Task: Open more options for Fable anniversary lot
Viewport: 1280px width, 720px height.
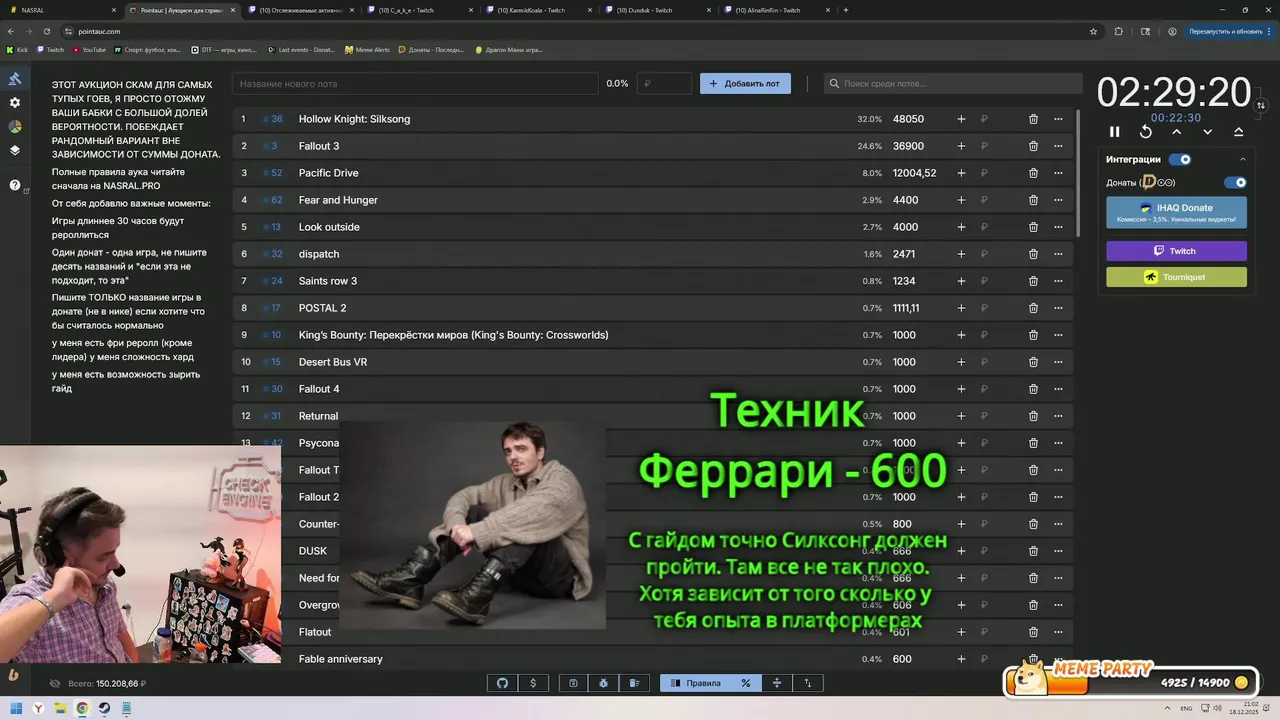Action: (x=1058, y=659)
